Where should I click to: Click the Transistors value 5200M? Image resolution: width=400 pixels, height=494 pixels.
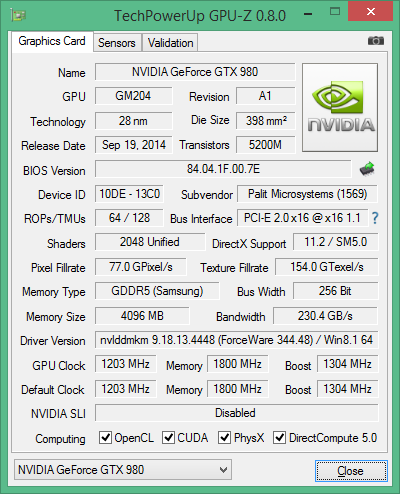coord(266,145)
